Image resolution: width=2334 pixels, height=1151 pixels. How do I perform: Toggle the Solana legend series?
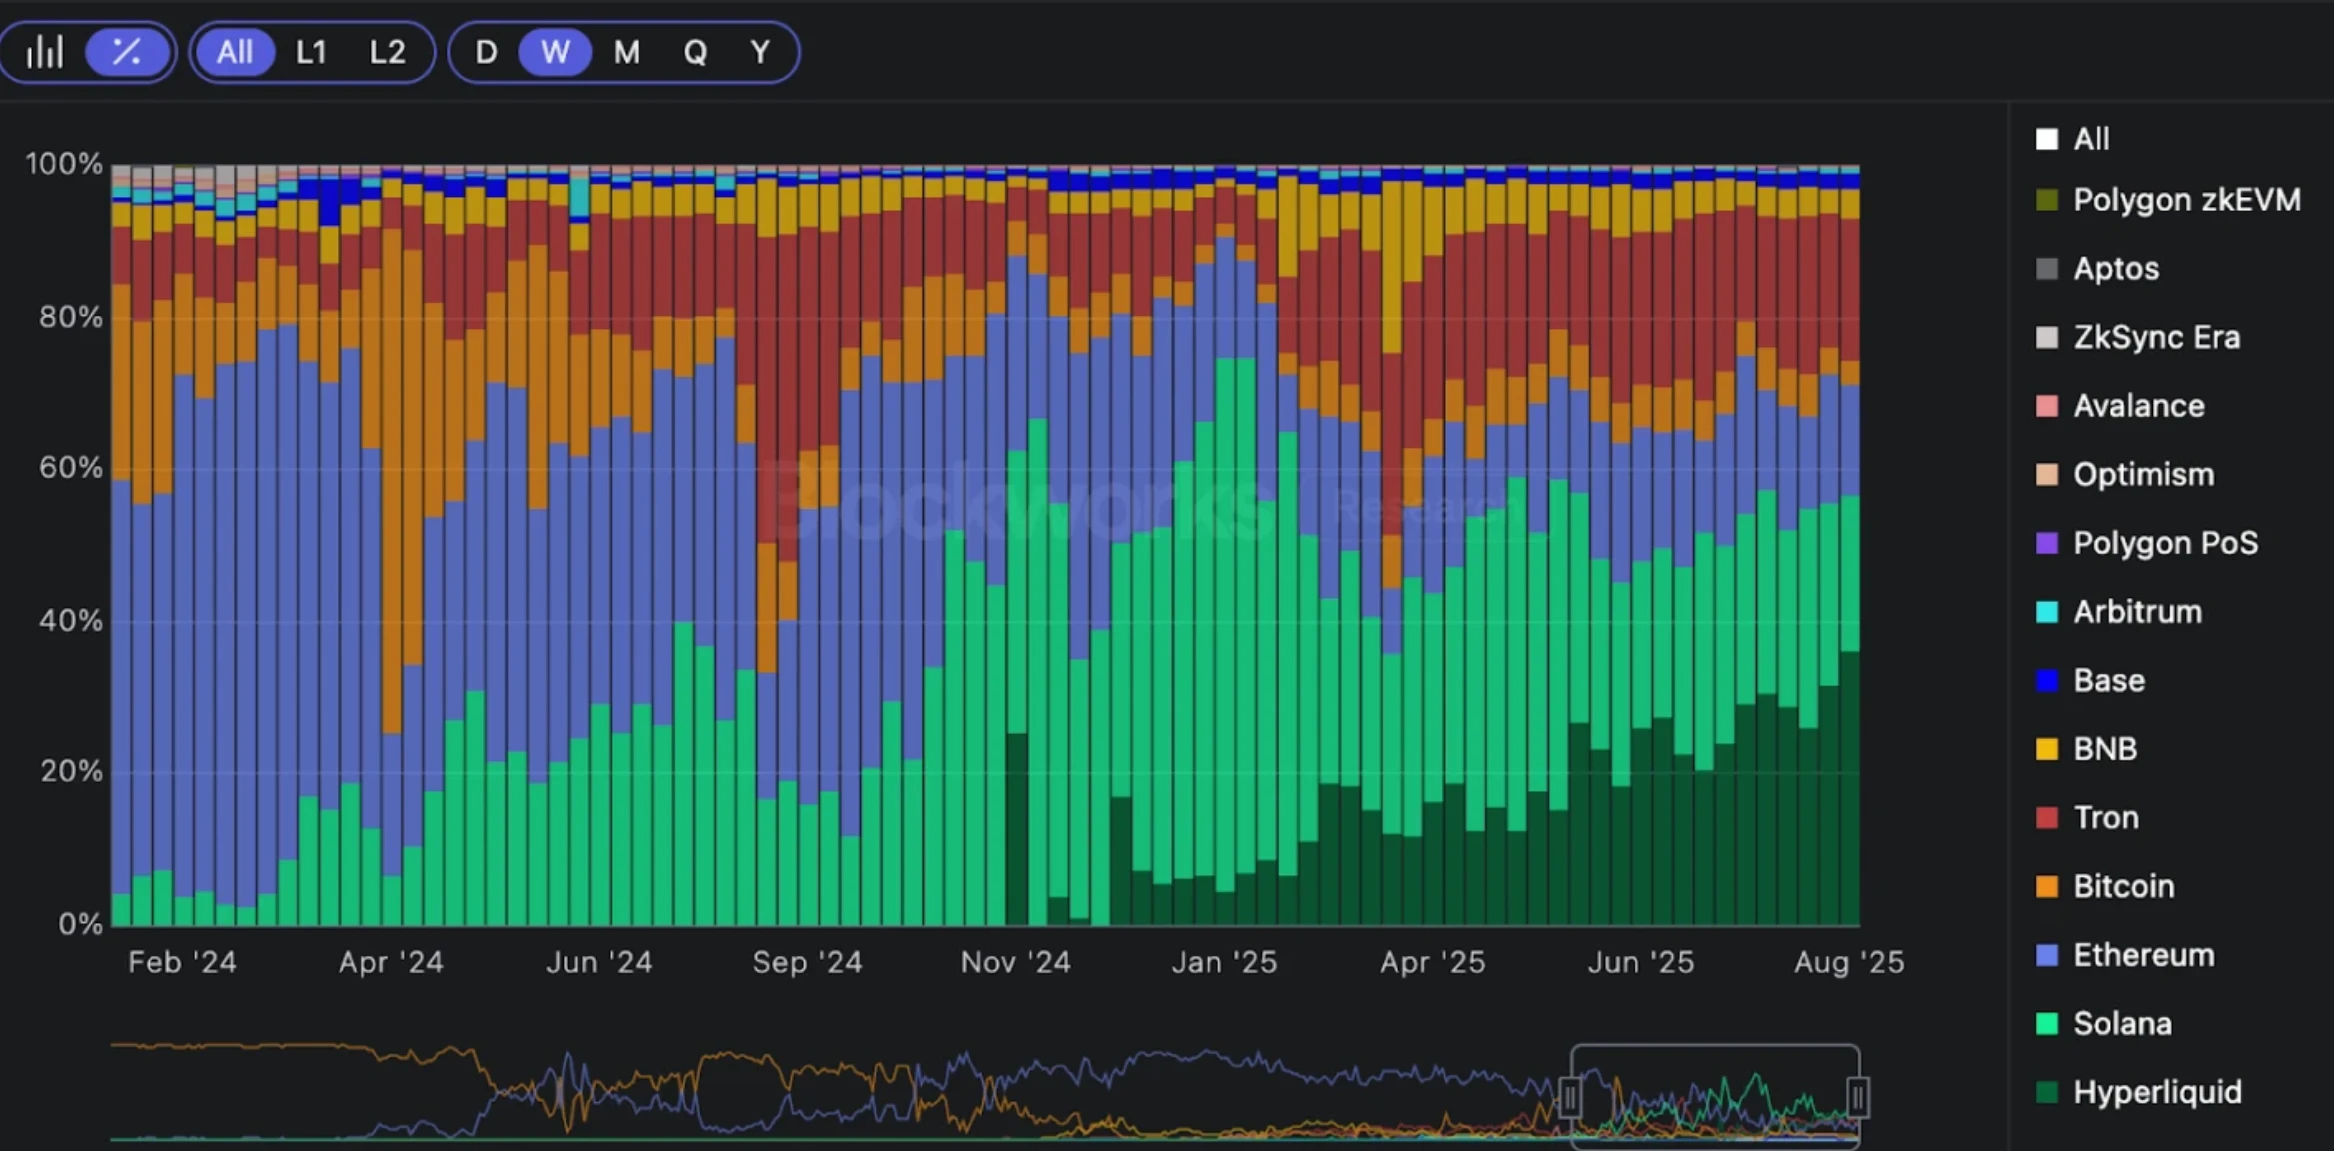(2121, 1023)
